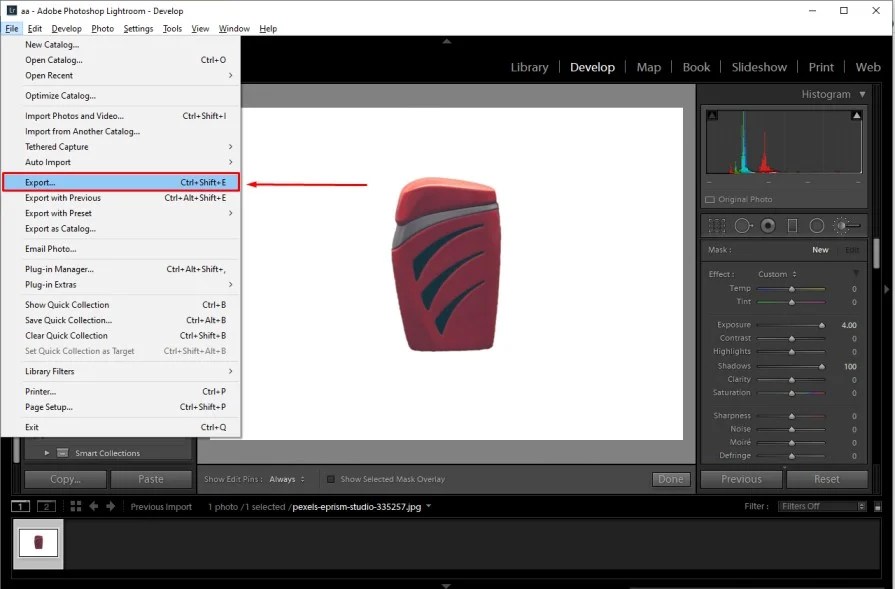Viewport: 895px width, 589px height.
Task: Enable Show Selected Mask Overlay
Action: tap(330, 479)
